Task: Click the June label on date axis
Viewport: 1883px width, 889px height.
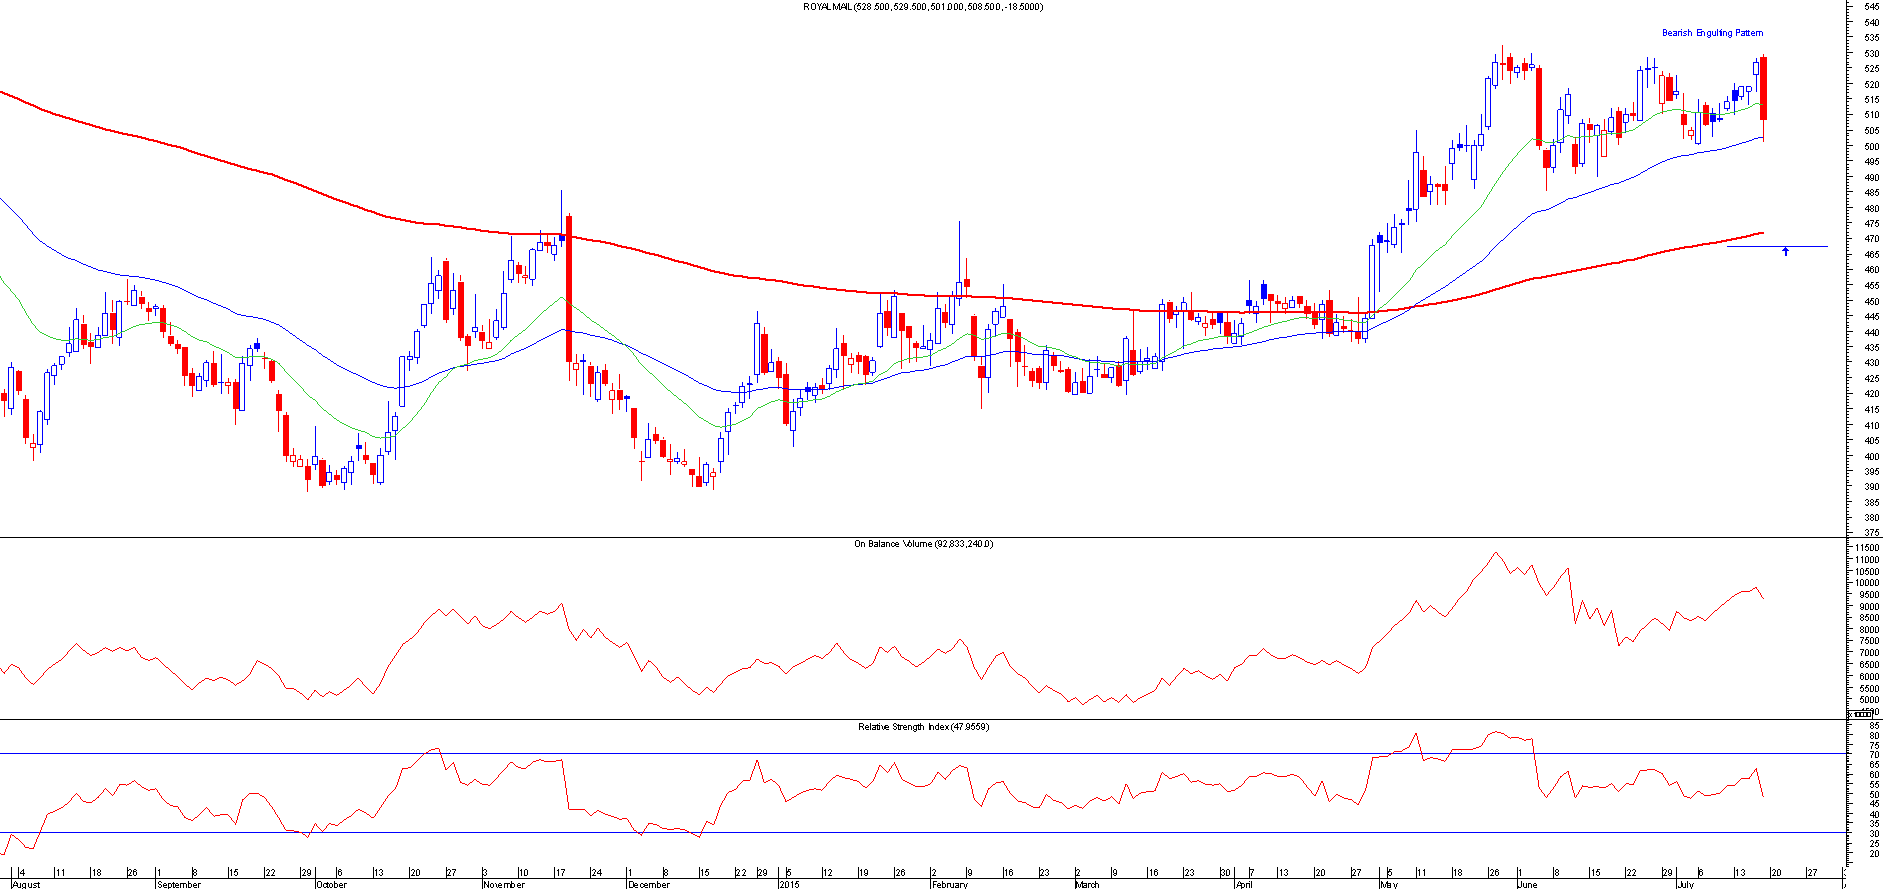Action: tap(1527, 884)
